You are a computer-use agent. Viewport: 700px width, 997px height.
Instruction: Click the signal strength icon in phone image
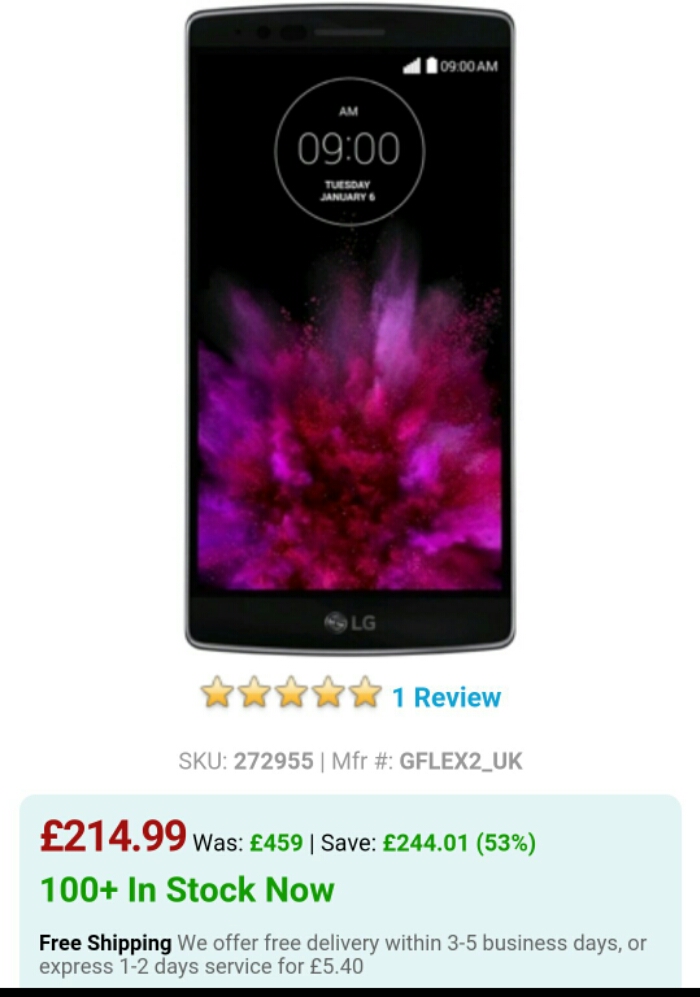(x=412, y=65)
